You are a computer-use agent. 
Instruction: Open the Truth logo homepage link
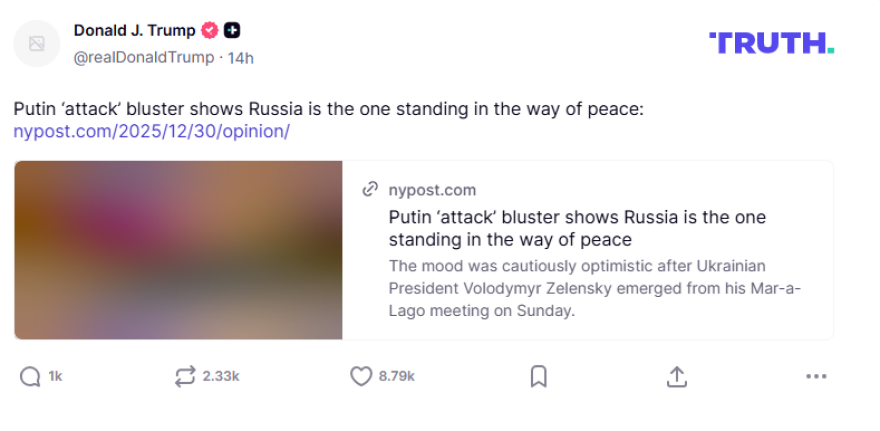point(771,43)
